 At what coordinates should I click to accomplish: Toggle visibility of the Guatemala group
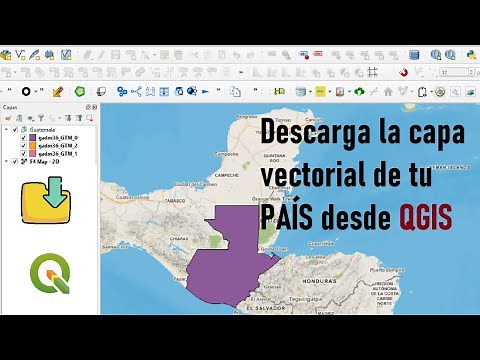[15, 130]
